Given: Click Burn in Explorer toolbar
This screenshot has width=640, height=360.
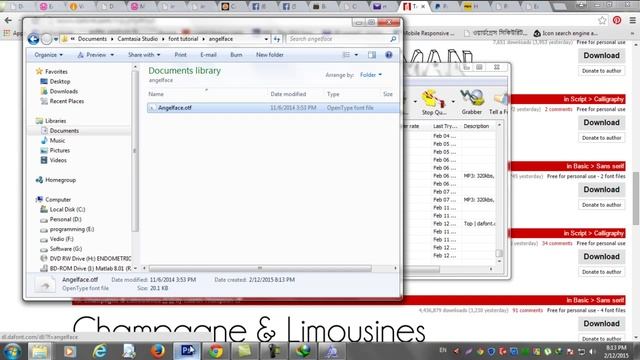Looking at the screenshot, I should [236, 55].
